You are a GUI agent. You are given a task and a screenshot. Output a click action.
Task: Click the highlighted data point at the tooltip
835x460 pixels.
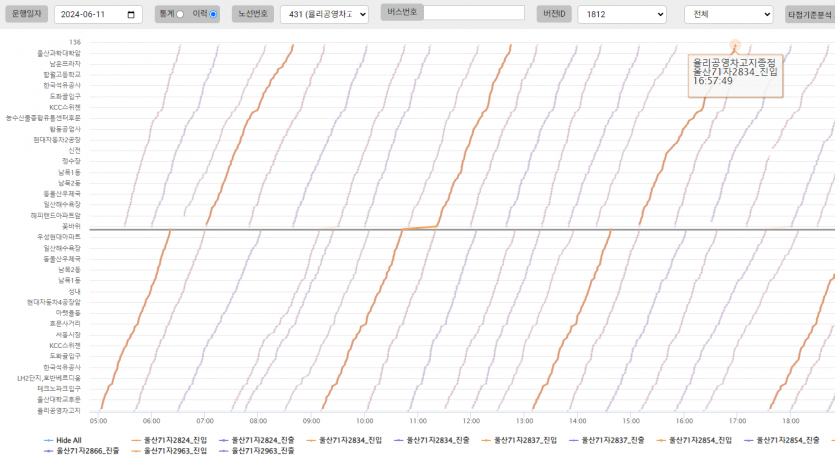pos(735,44)
